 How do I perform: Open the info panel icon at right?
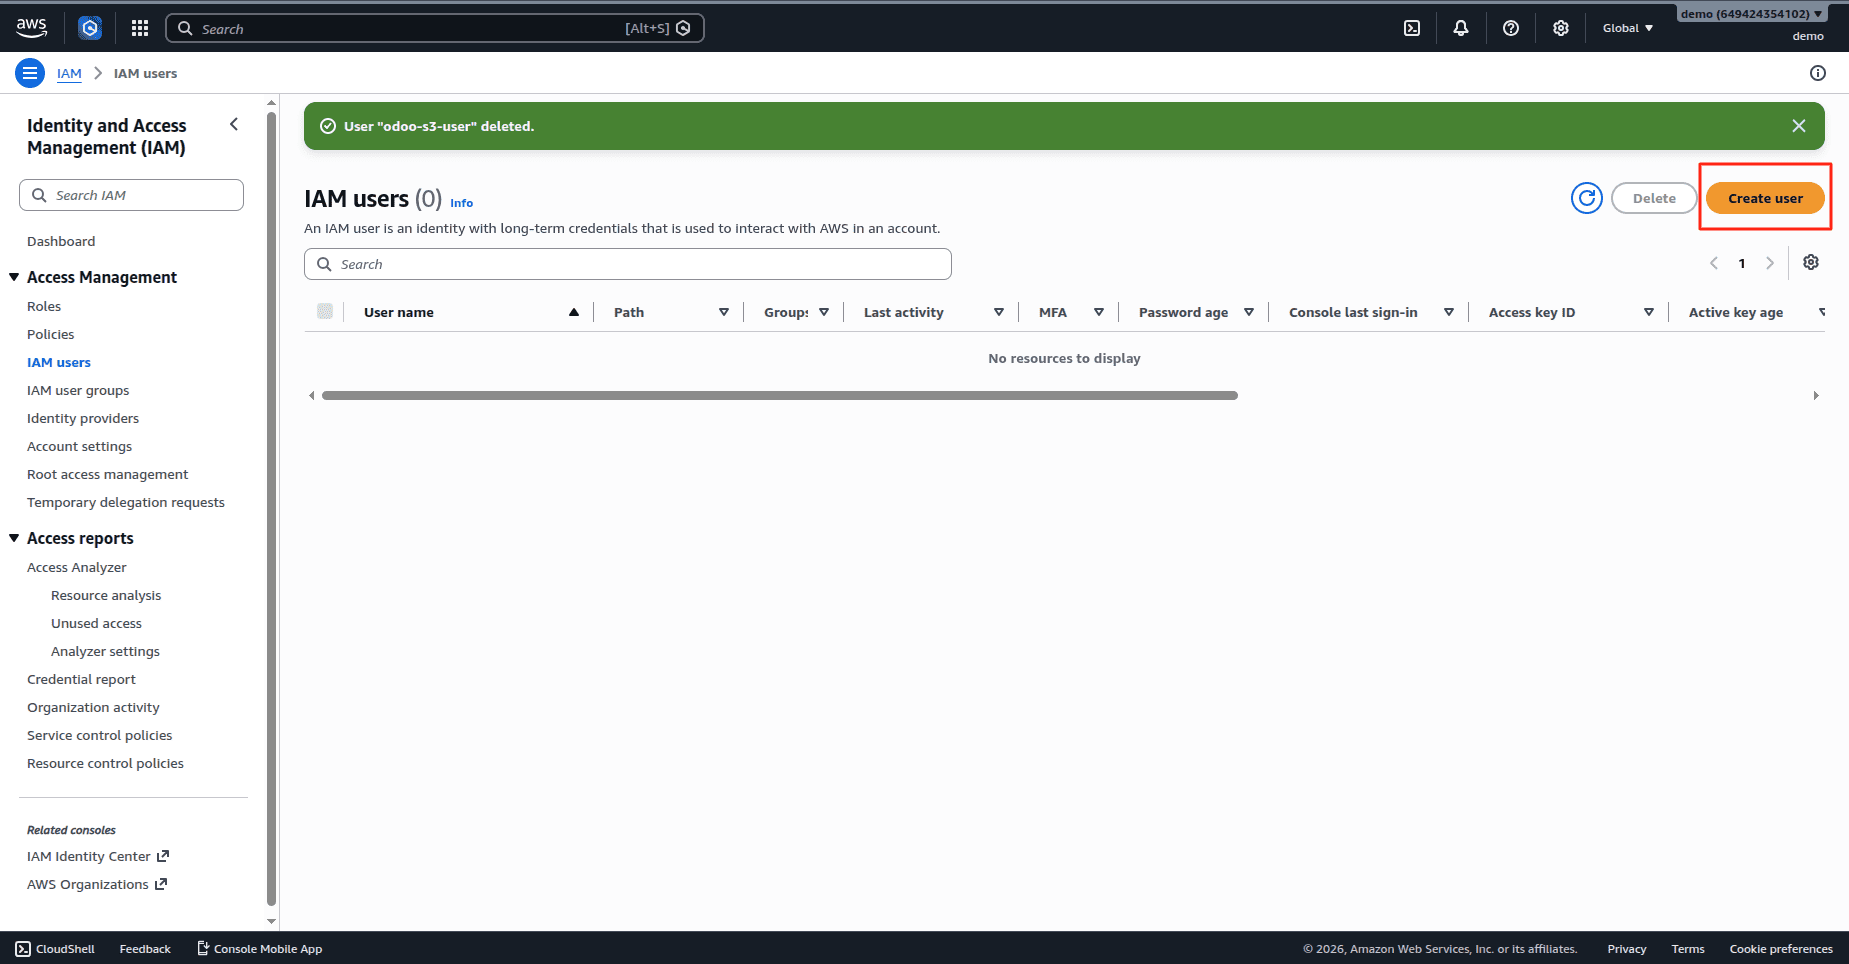pyautogui.click(x=1818, y=73)
